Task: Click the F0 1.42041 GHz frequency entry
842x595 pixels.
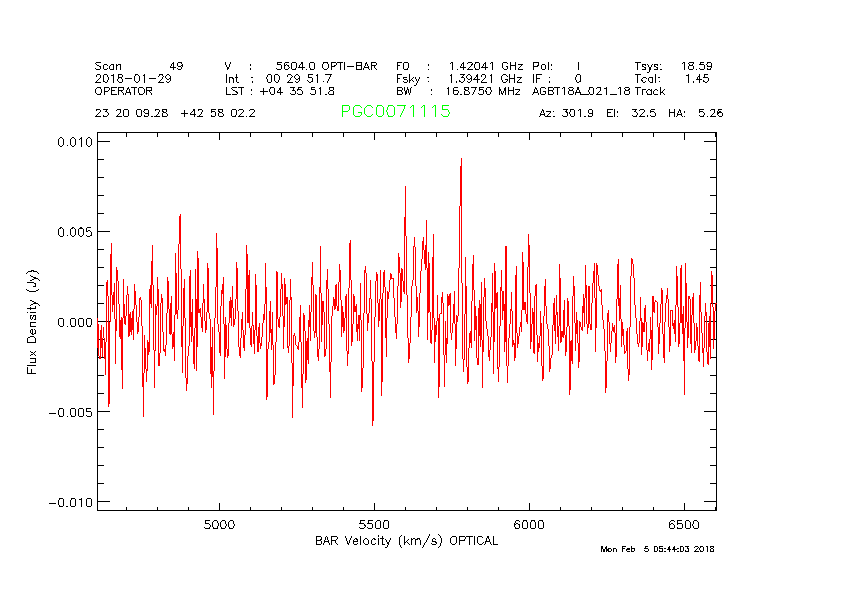Action: coord(460,66)
